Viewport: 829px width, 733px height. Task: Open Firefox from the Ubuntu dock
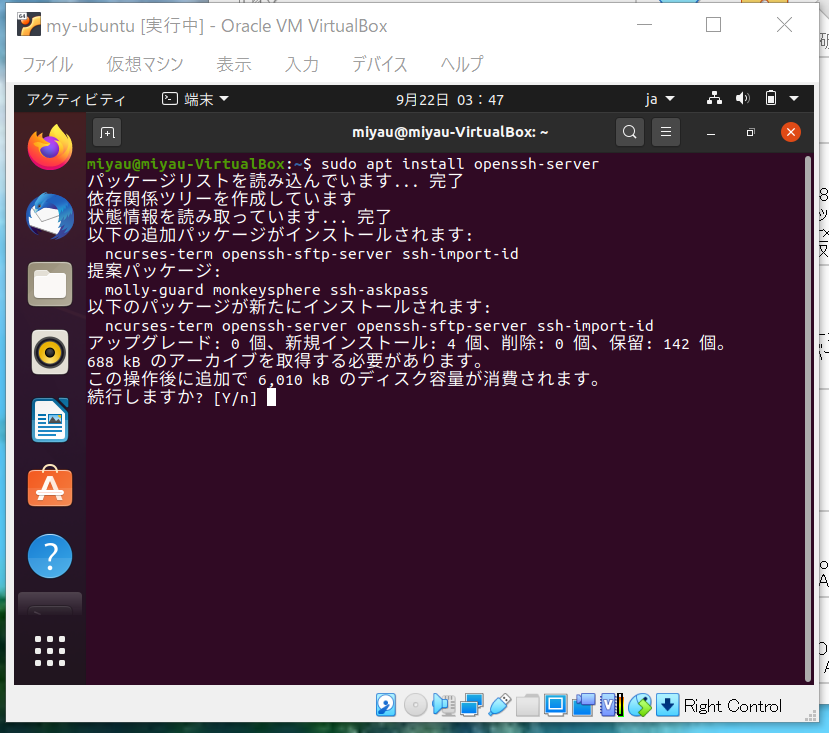click(x=50, y=148)
